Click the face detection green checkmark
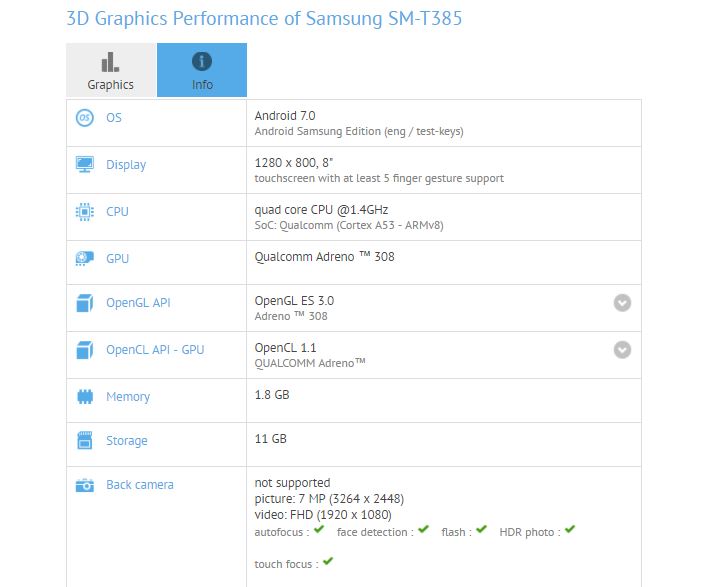 tap(423, 529)
